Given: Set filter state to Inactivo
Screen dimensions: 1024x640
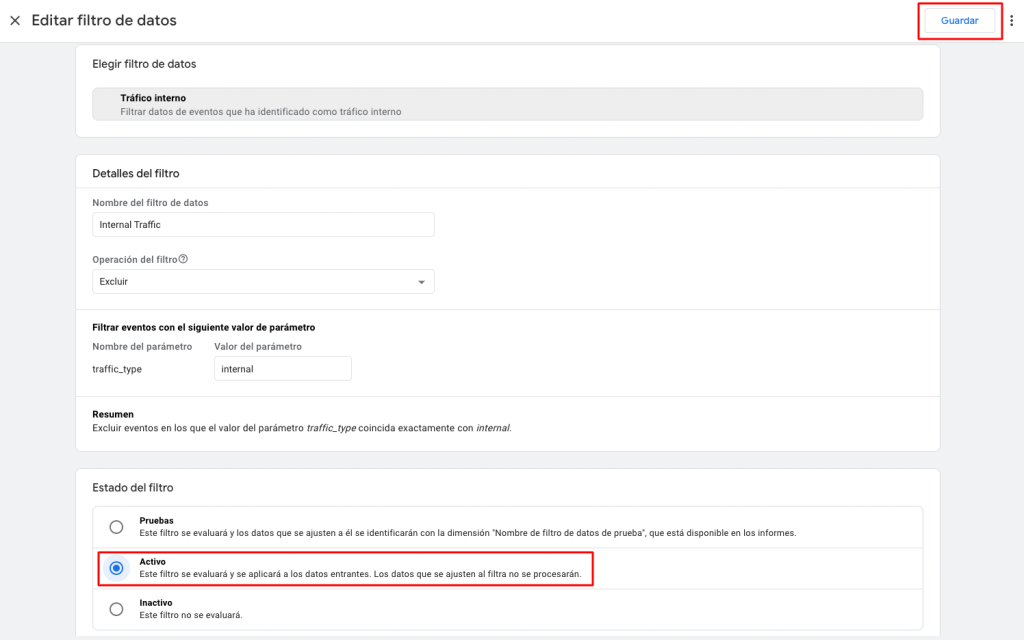Looking at the screenshot, I should point(117,609).
